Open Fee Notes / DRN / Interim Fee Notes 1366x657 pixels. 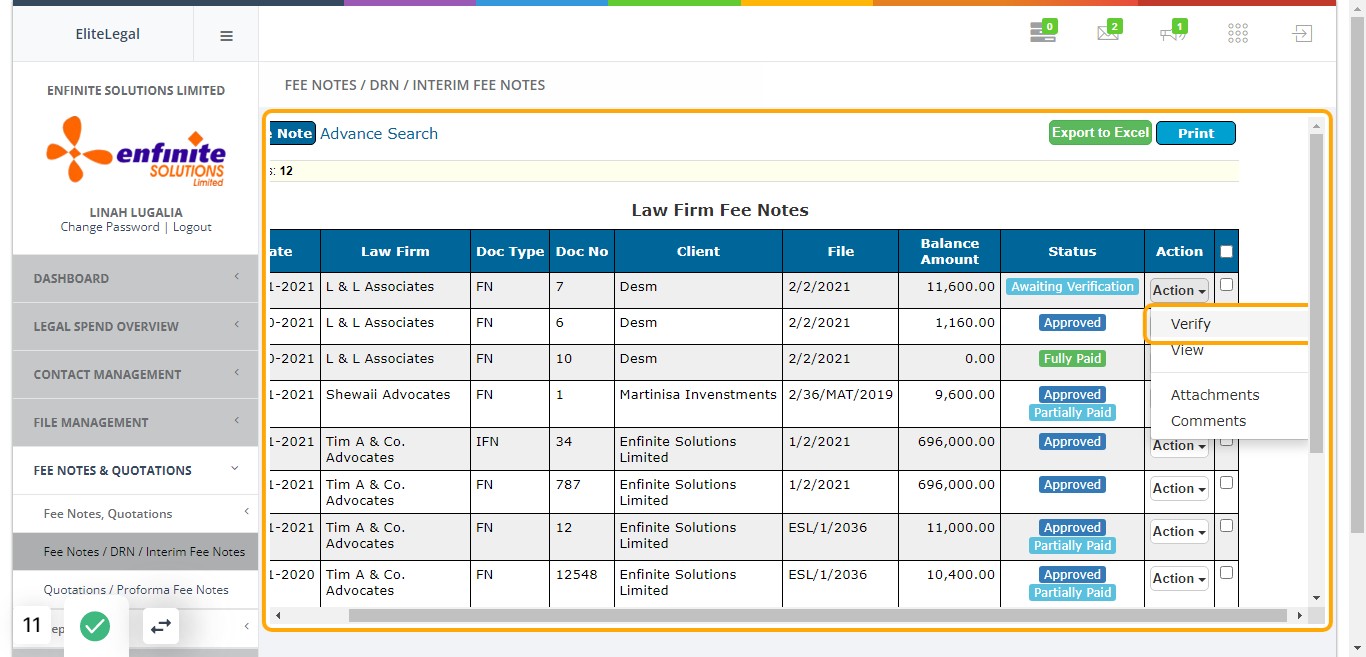(135, 551)
